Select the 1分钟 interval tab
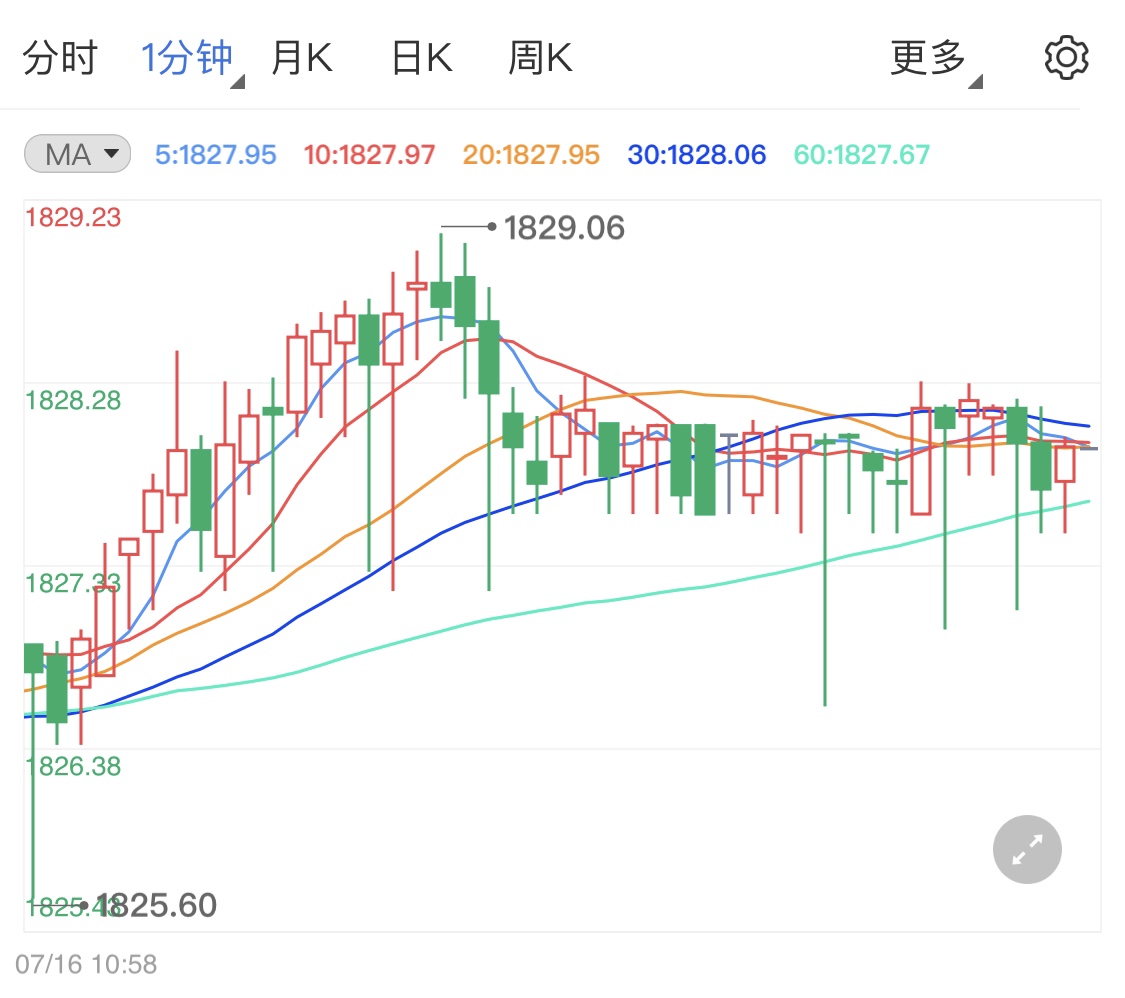Viewport: 1125px width, 998px height. [x=188, y=58]
